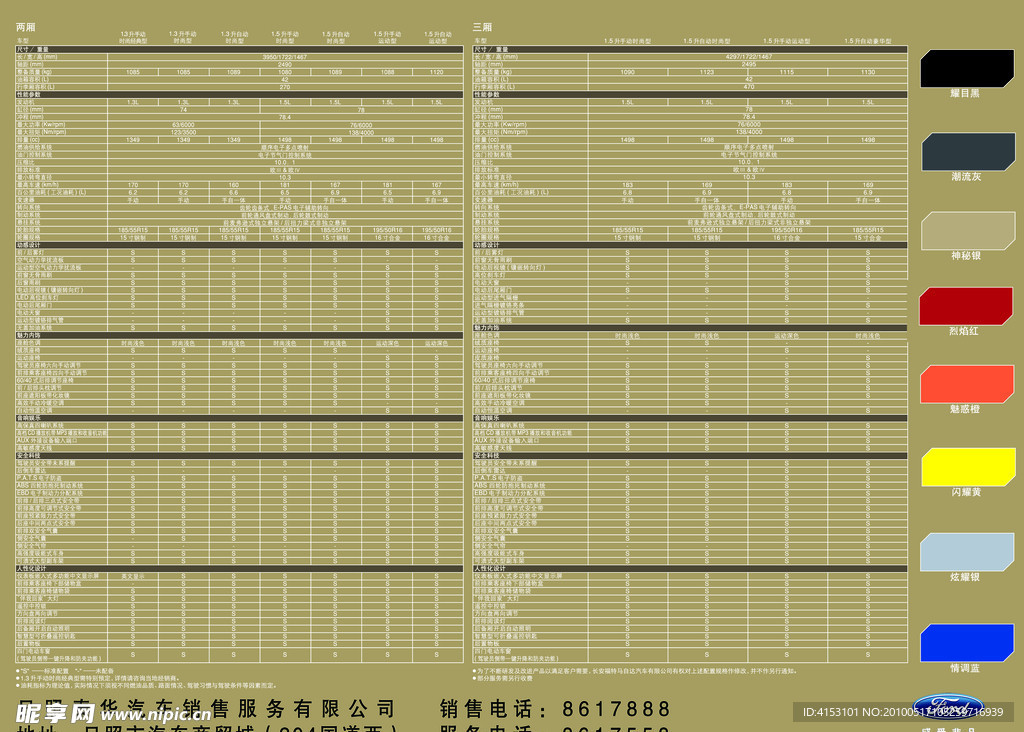Image resolution: width=1024 pixels, height=732 pixels.
Task: Select the 魅惑橙 orange color swatch
Action: [x=967, y=384]
